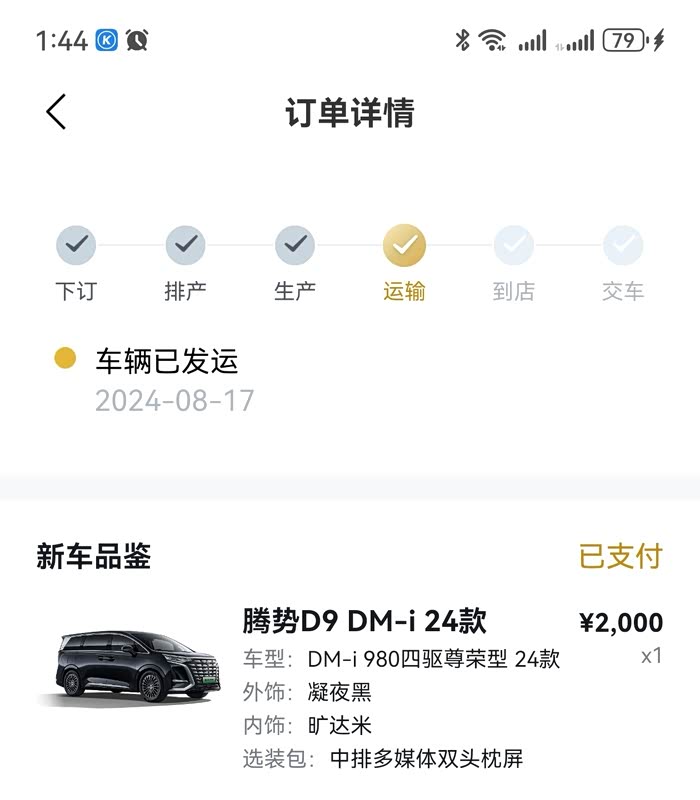This screenshot has width=700, height=800.
Task: Tap the 车辆已发运 shipping status text
Action: [167, 360]
